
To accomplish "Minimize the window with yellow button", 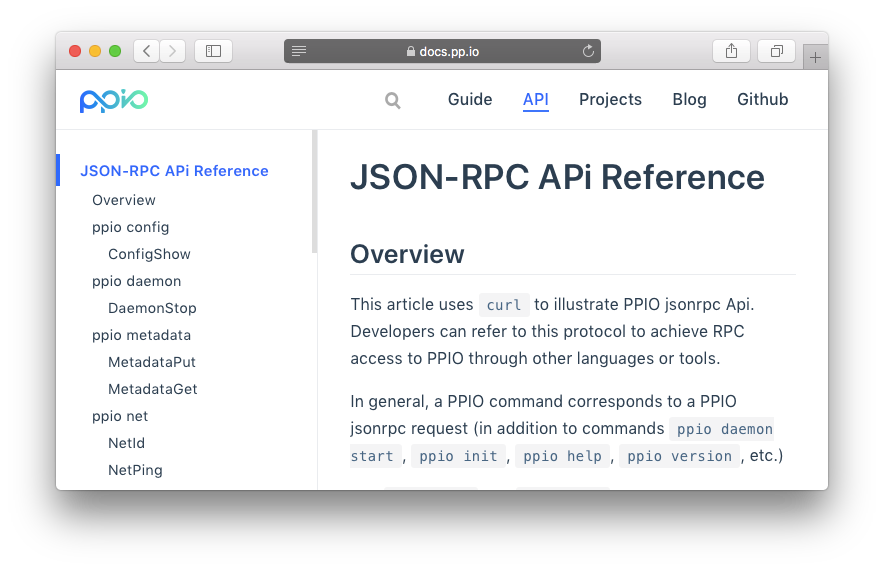I will coord(95,51).
